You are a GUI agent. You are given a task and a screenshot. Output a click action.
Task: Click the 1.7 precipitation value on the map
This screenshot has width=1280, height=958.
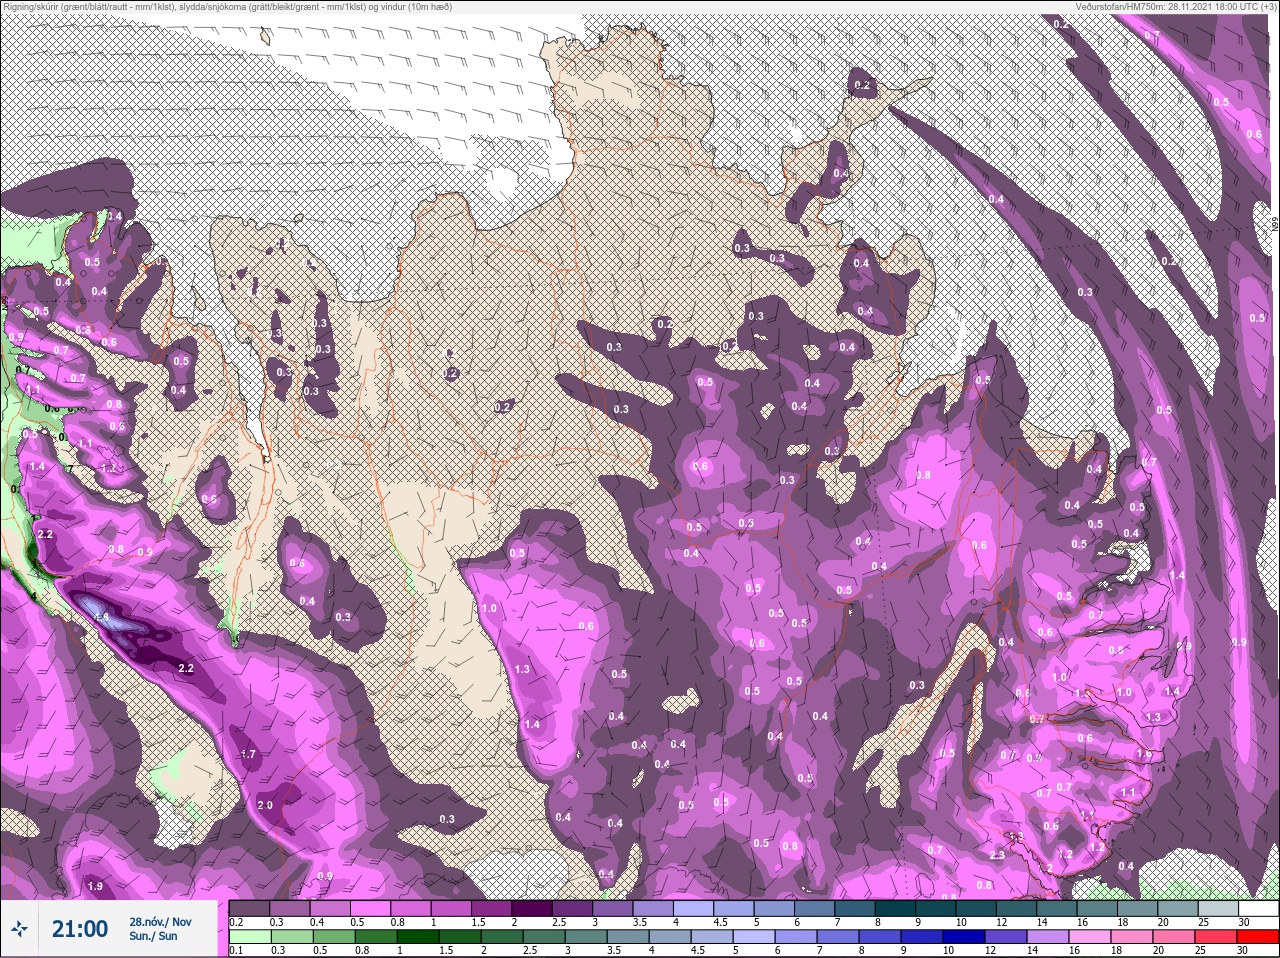[249, 754]
